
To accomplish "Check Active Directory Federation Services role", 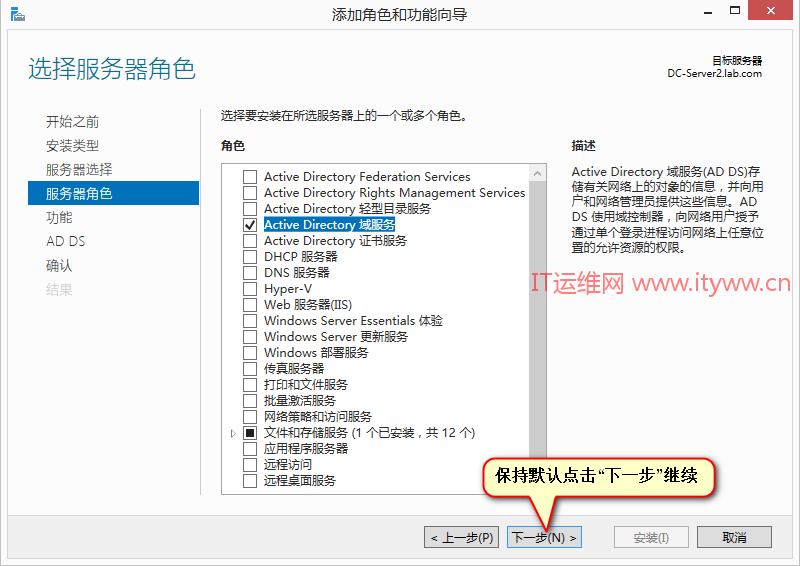I will [250, 177].
